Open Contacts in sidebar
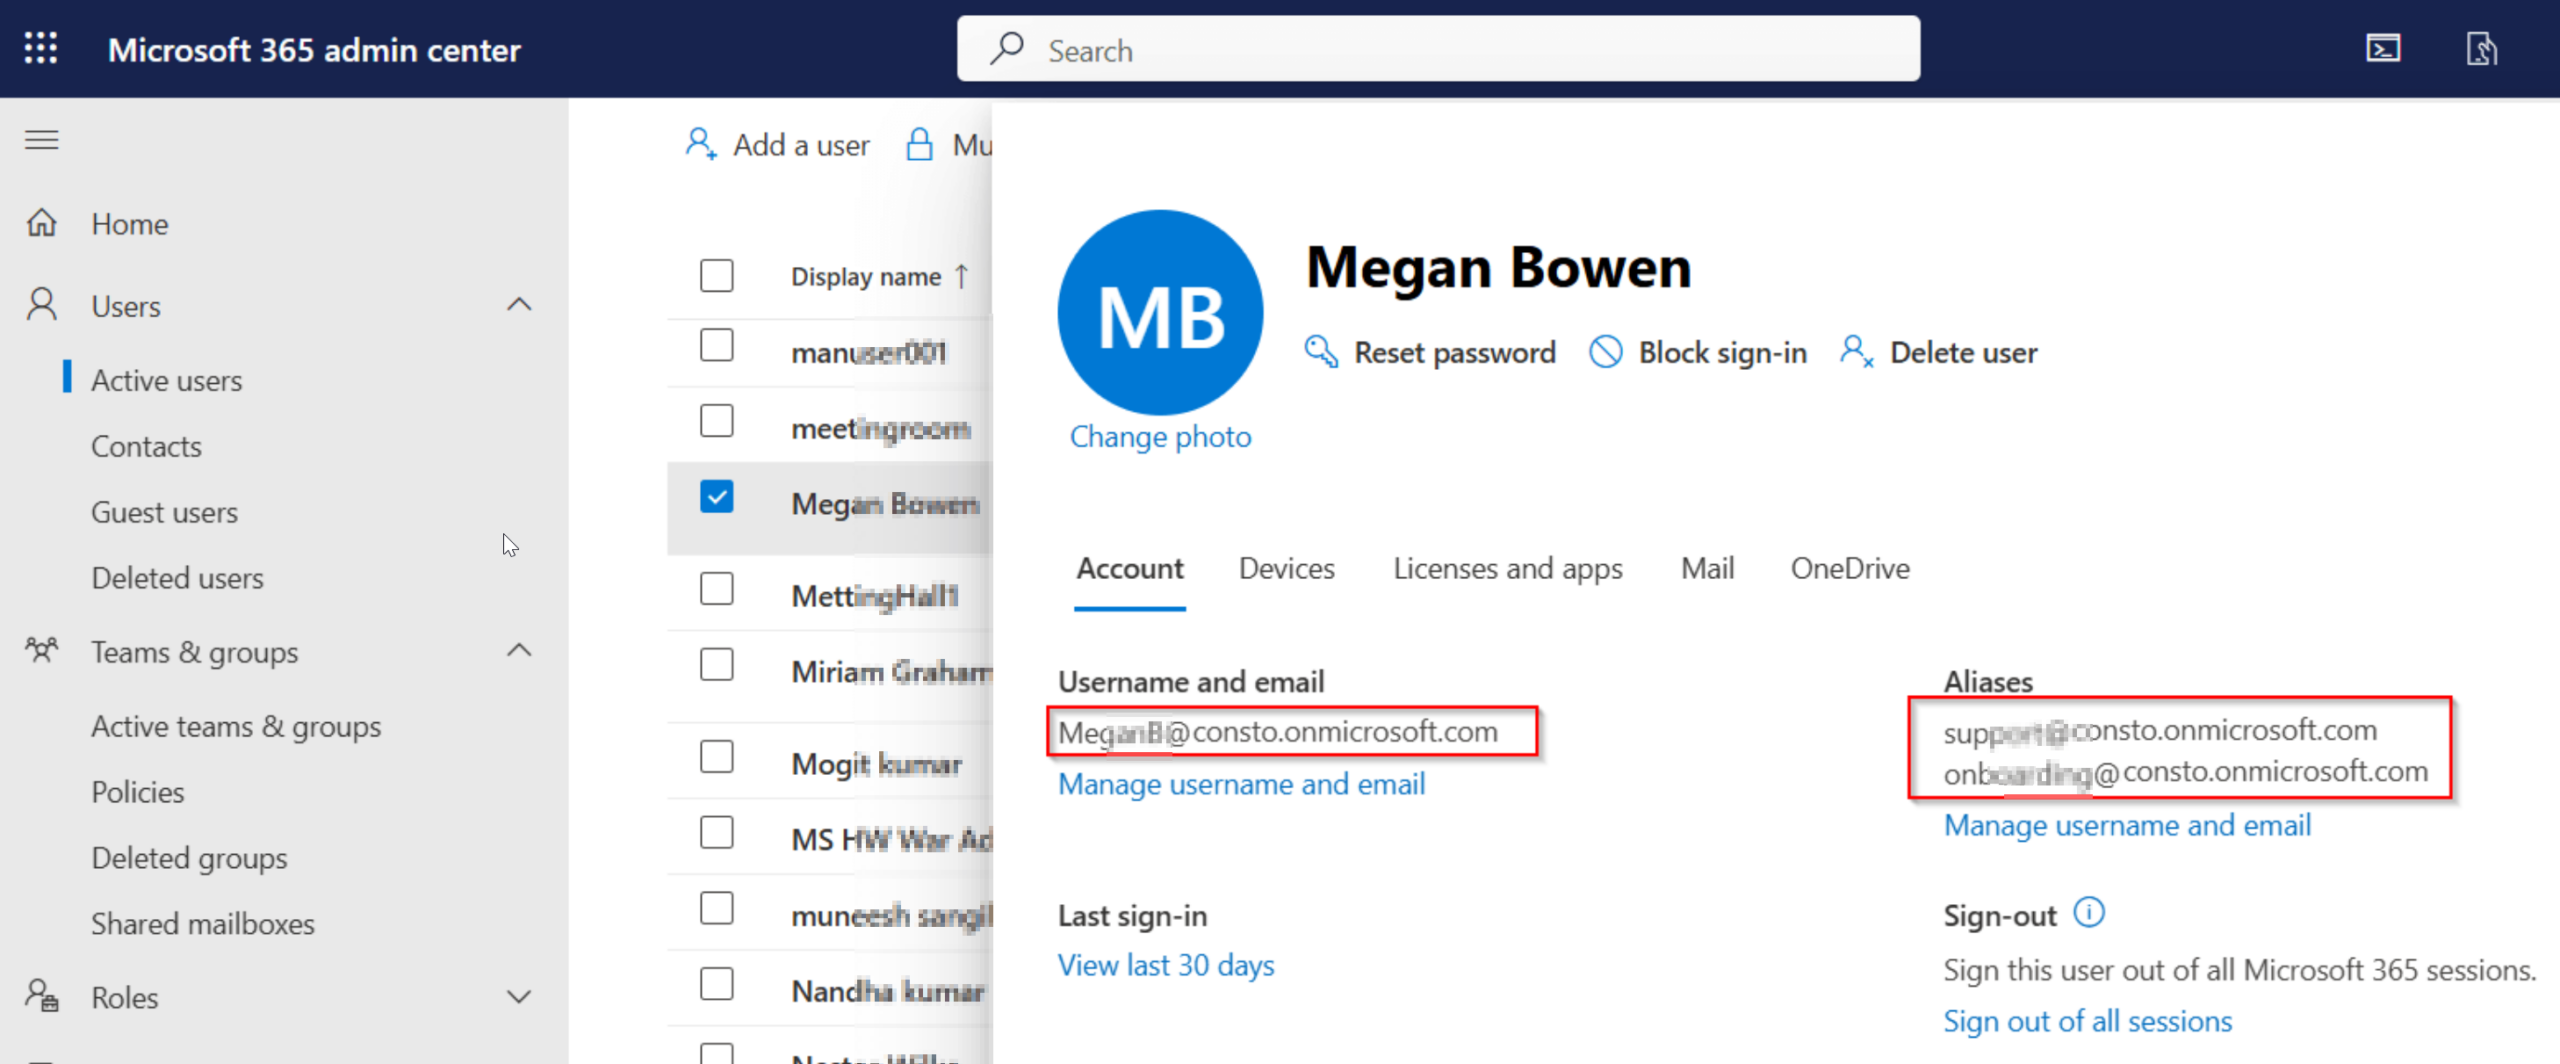Viewport: 2560px width, 1064px height. pyautogui.click(x=146, y=446)
